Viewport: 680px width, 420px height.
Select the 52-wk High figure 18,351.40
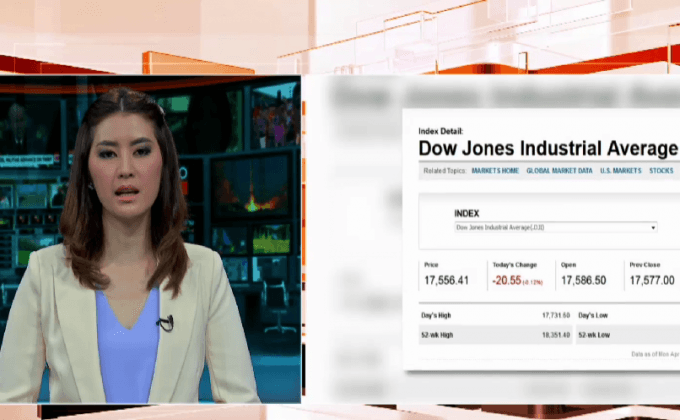tap(553, 335)
